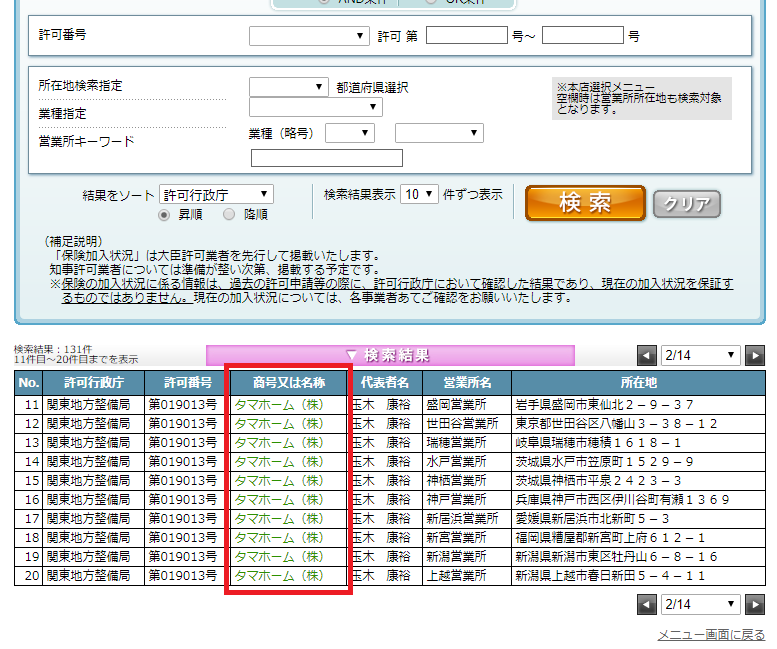
Task: Open タマホーム(株) link in row 12
Action: tap(279, 424)
